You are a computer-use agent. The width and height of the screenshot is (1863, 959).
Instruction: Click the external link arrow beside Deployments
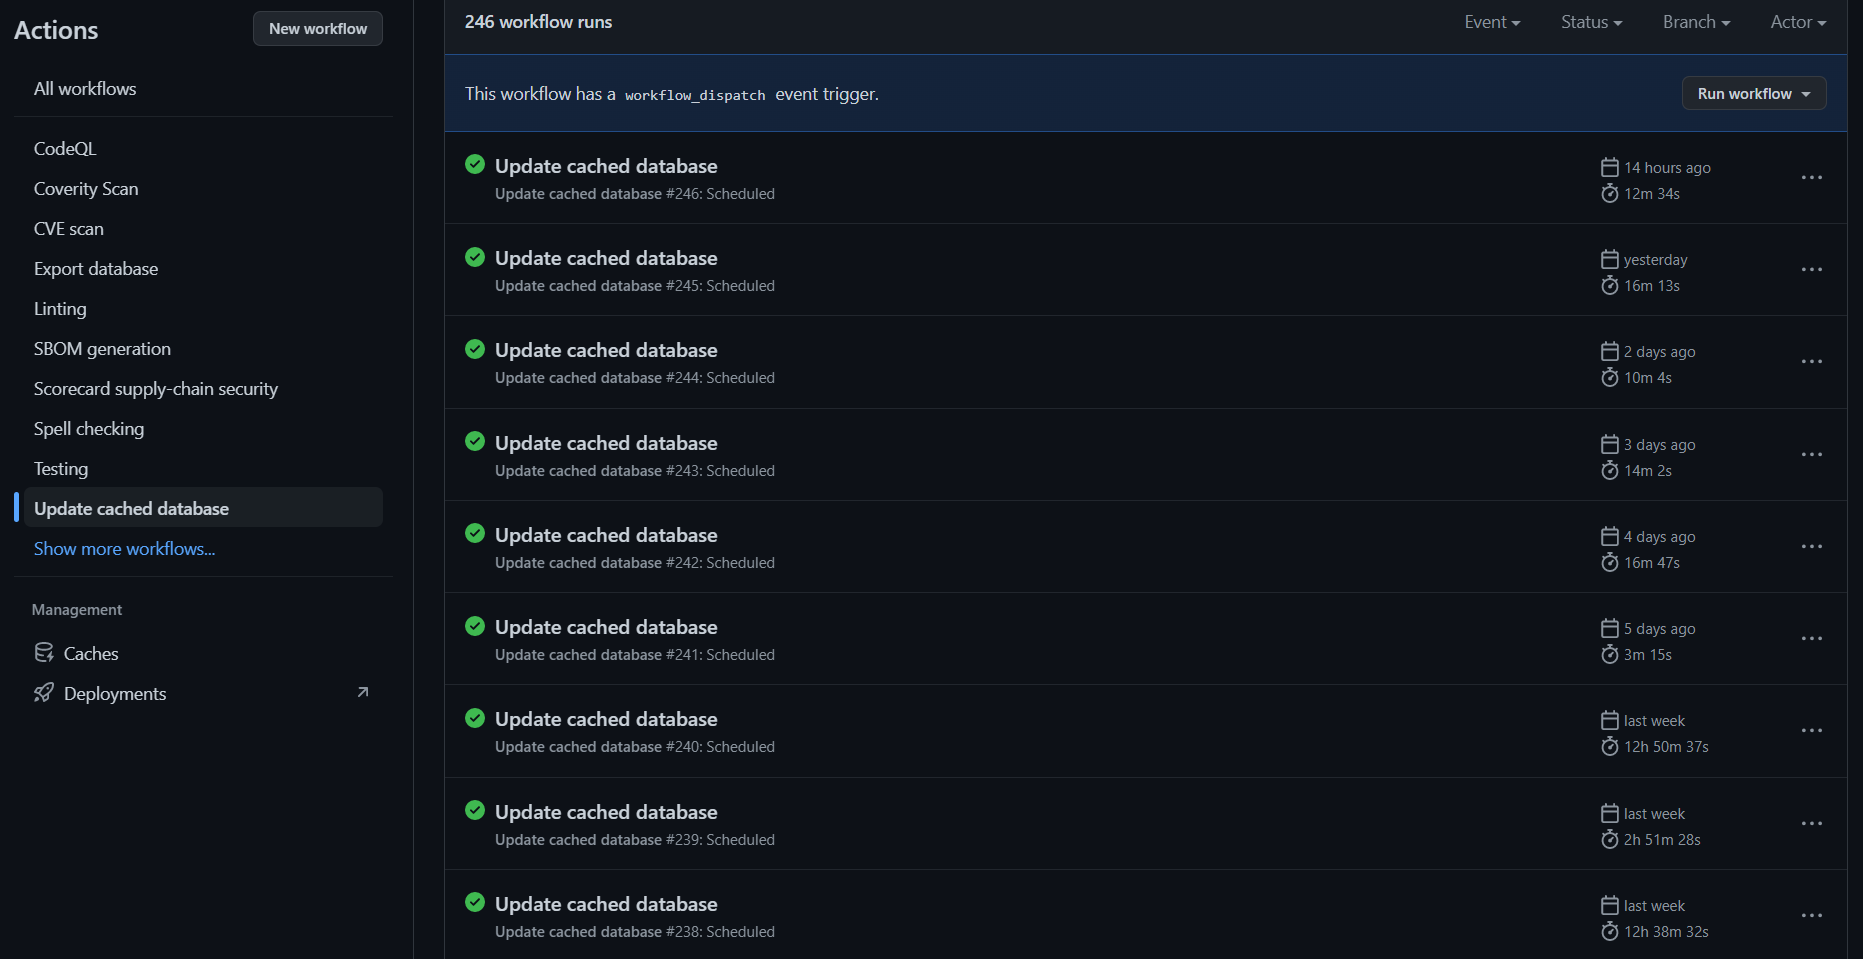362,691
